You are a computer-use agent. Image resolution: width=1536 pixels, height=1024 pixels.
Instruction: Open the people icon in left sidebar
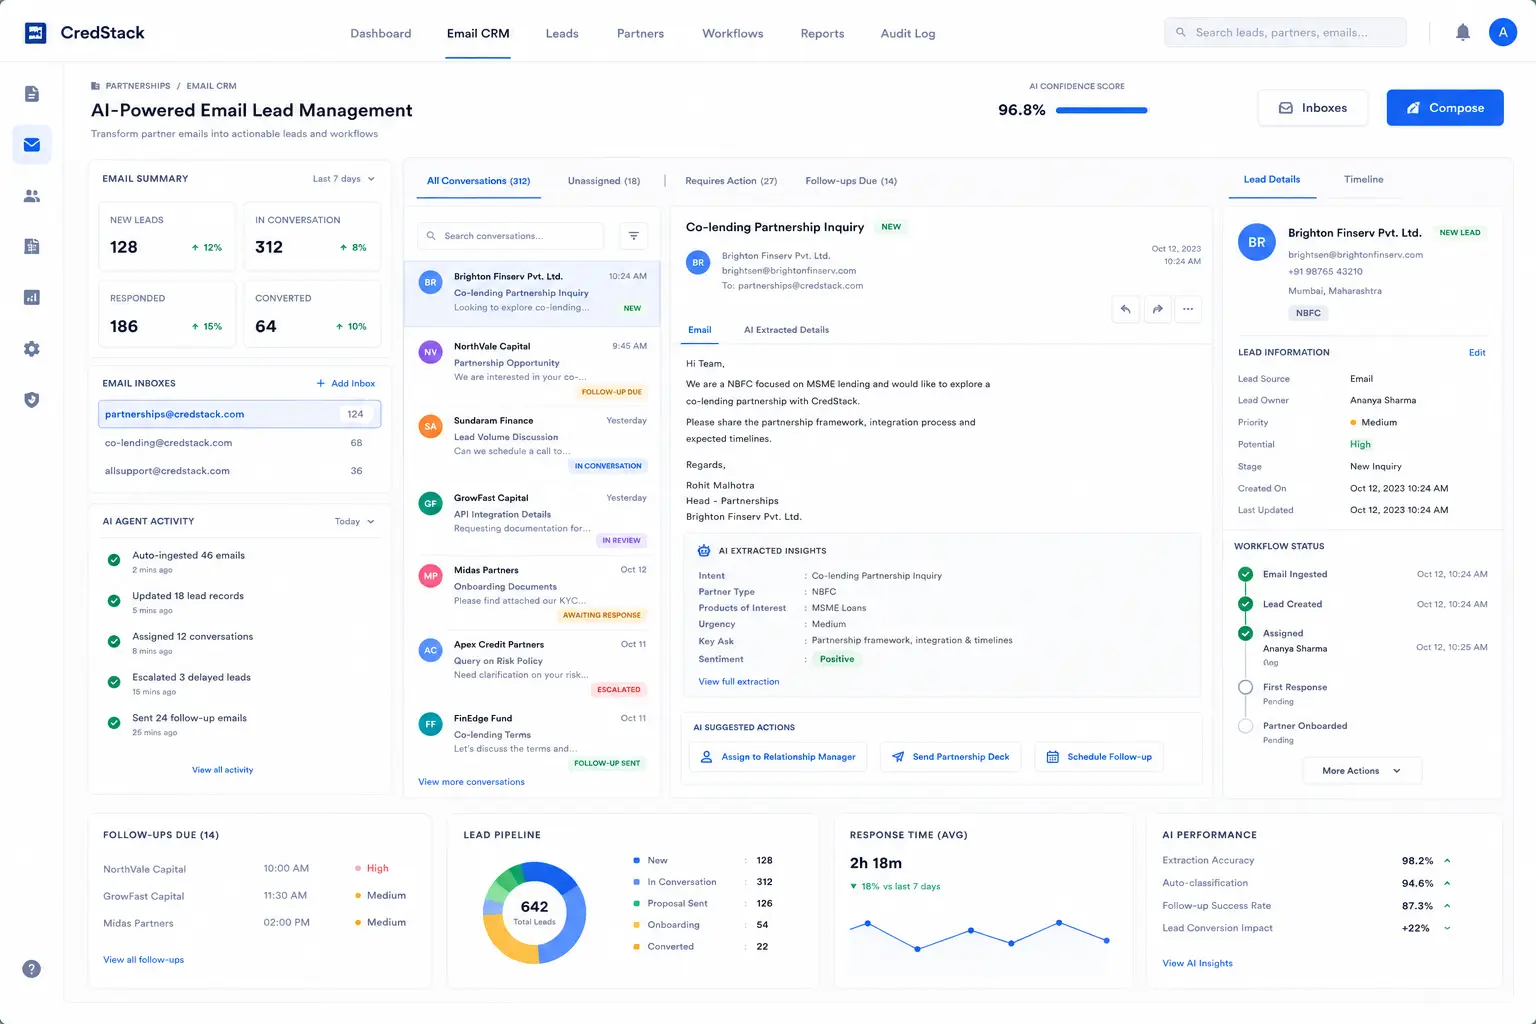pos(32,196)
